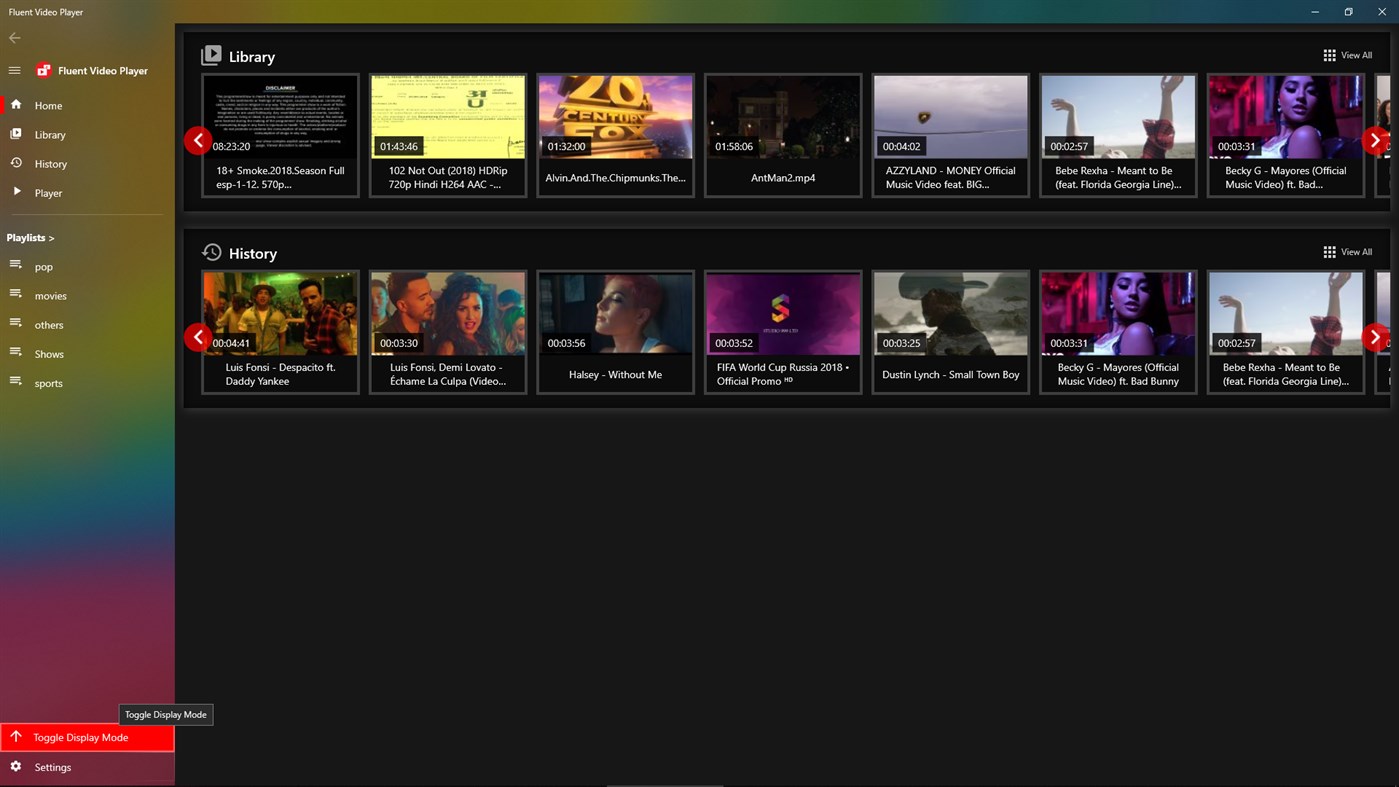Select the sports playlist entry

pos(49,382)
